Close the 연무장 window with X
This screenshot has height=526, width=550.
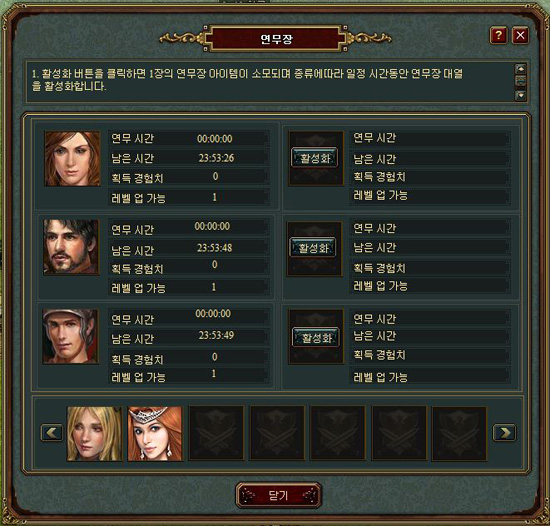coord(520,35)
